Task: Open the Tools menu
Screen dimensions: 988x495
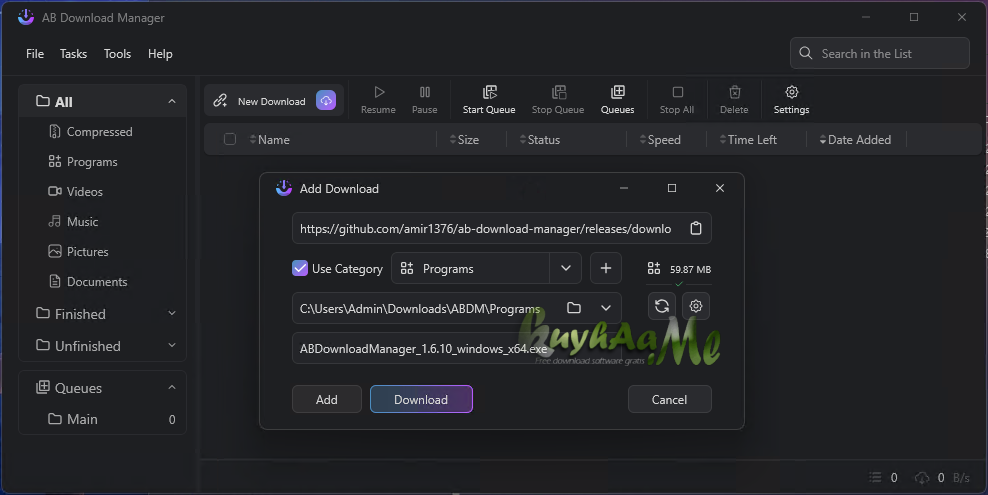Action: [117, 54]
